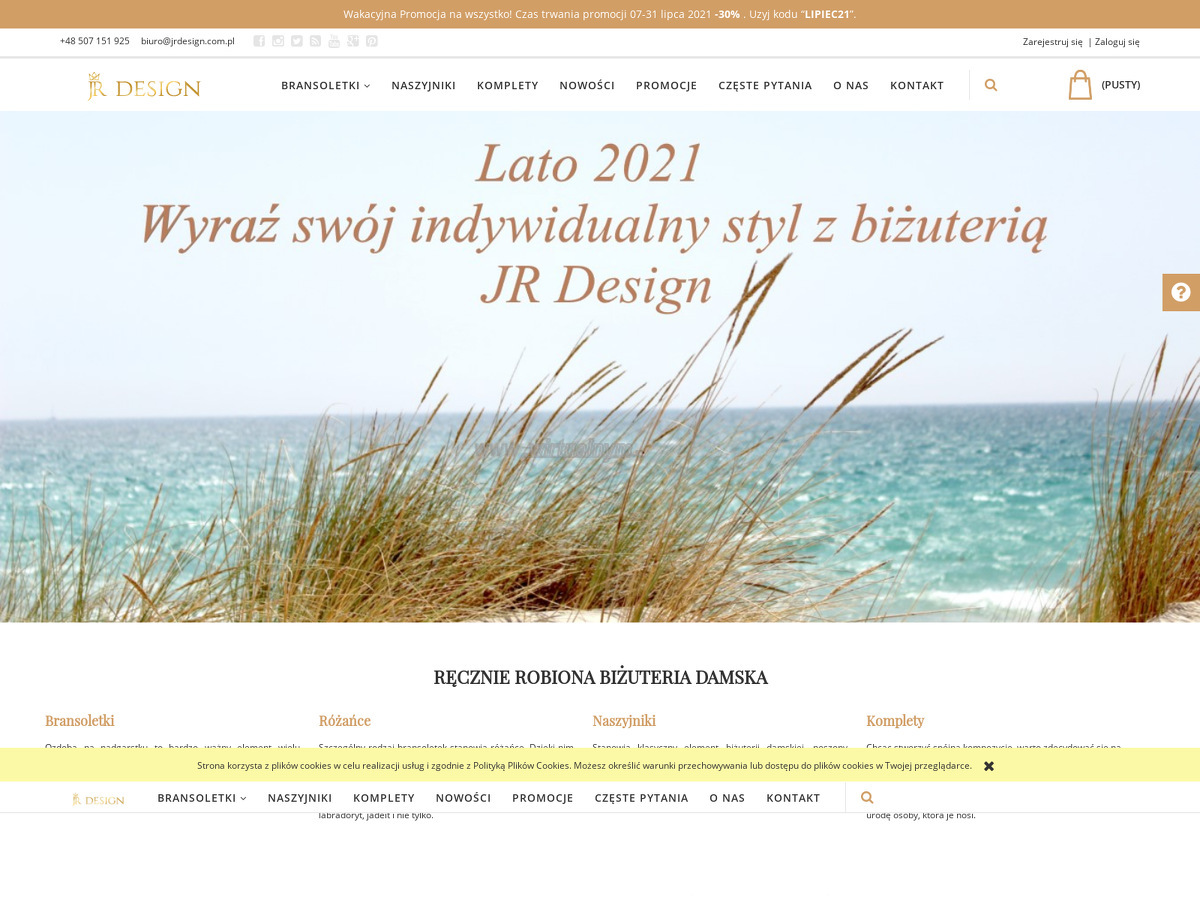The image size is (1200, 899).
Task: Open the Pinterest social icon
Action: point(372,41)
